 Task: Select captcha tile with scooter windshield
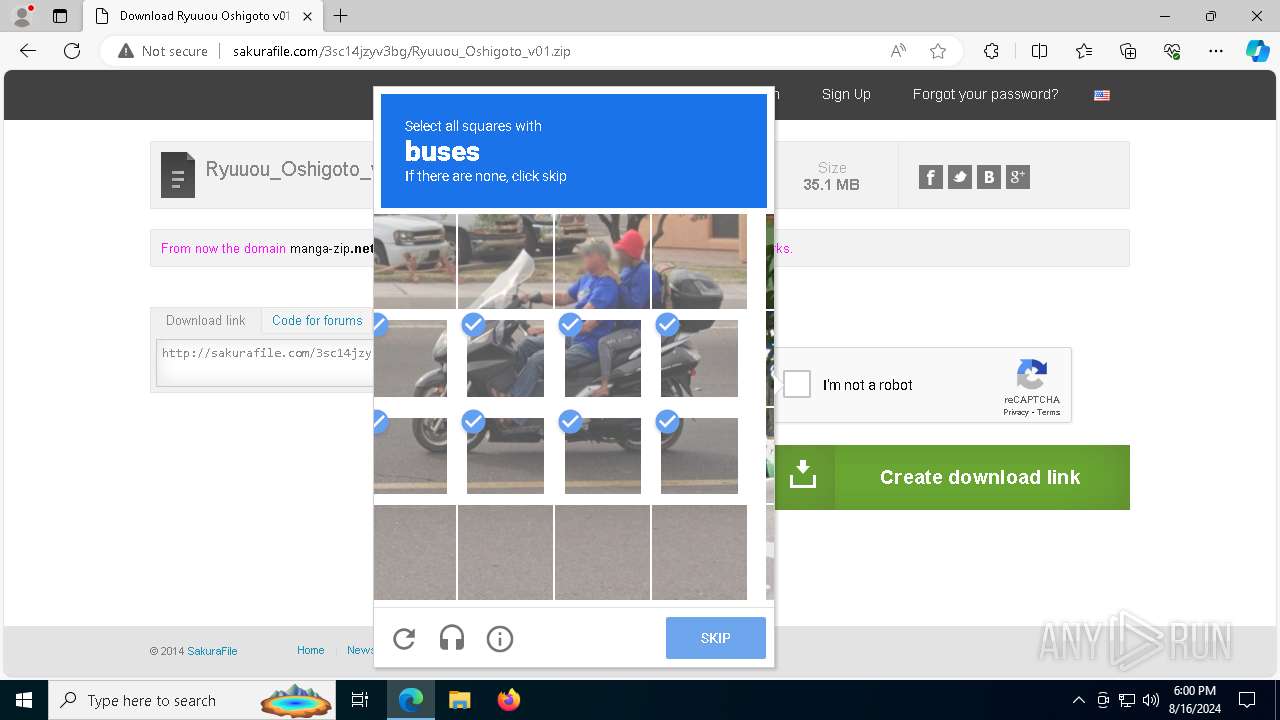tap(505, 261)
